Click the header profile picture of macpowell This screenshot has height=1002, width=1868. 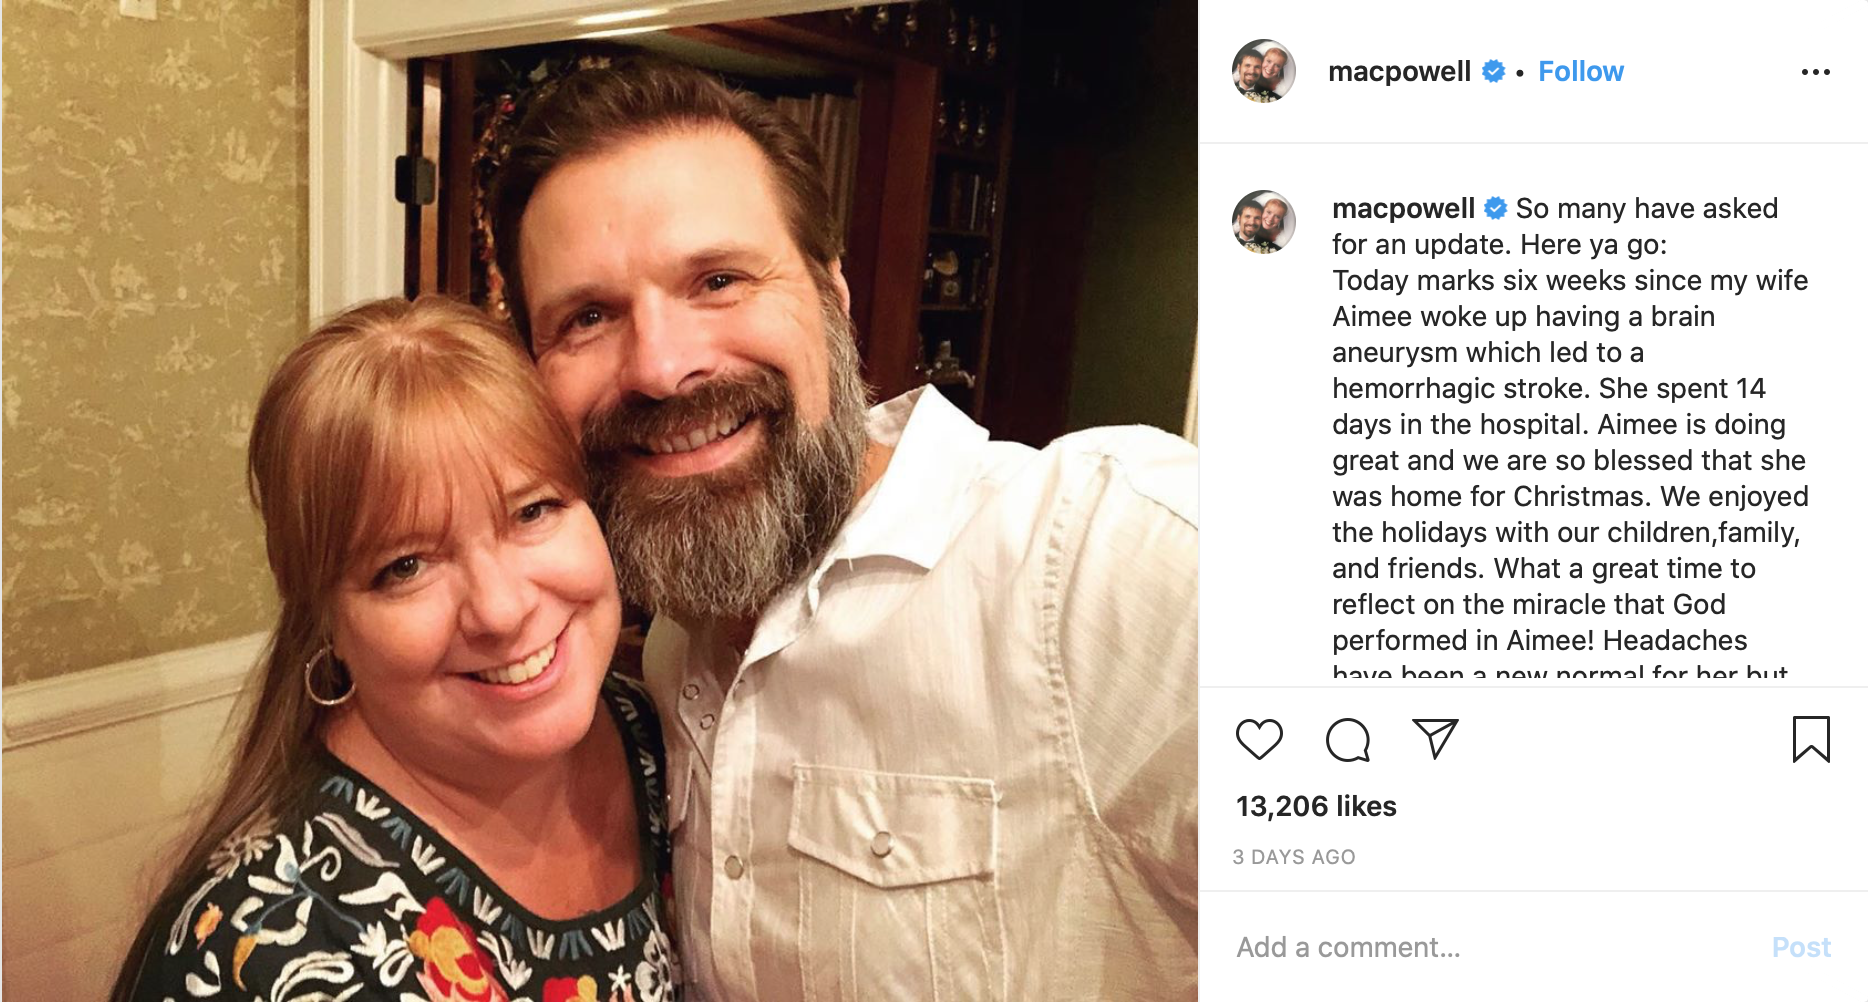(x=1264, y=71)
